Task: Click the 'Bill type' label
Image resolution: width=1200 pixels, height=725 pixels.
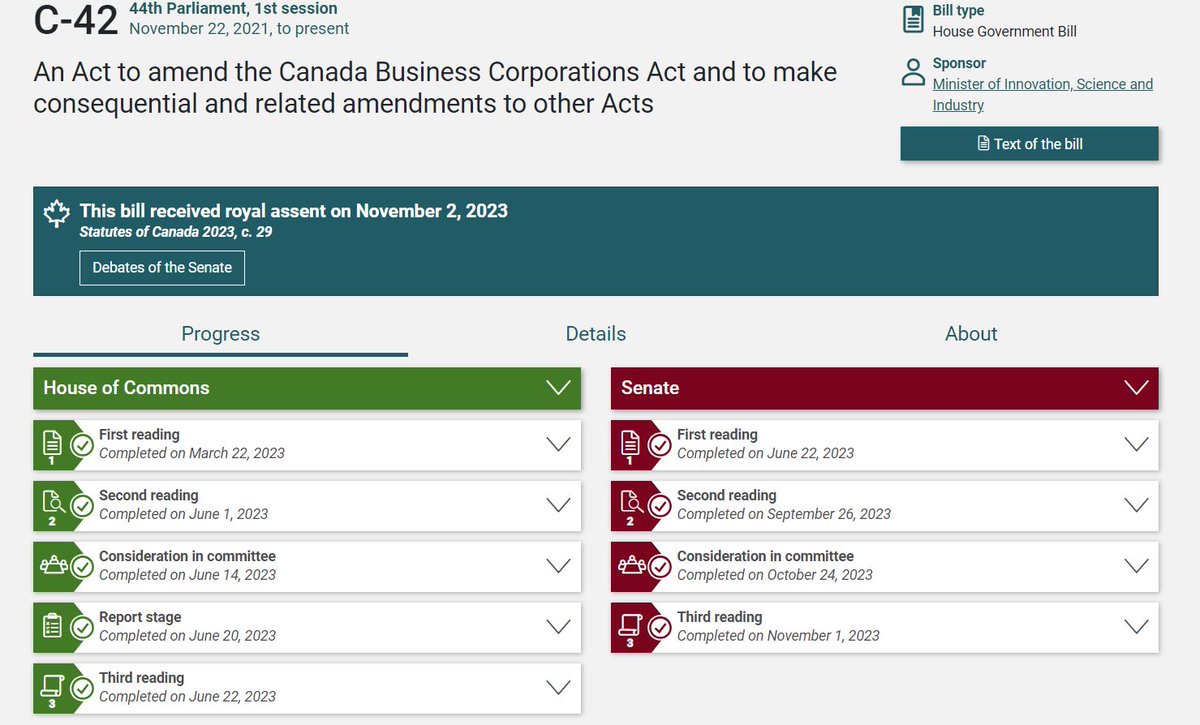Action: click(958, 11)
